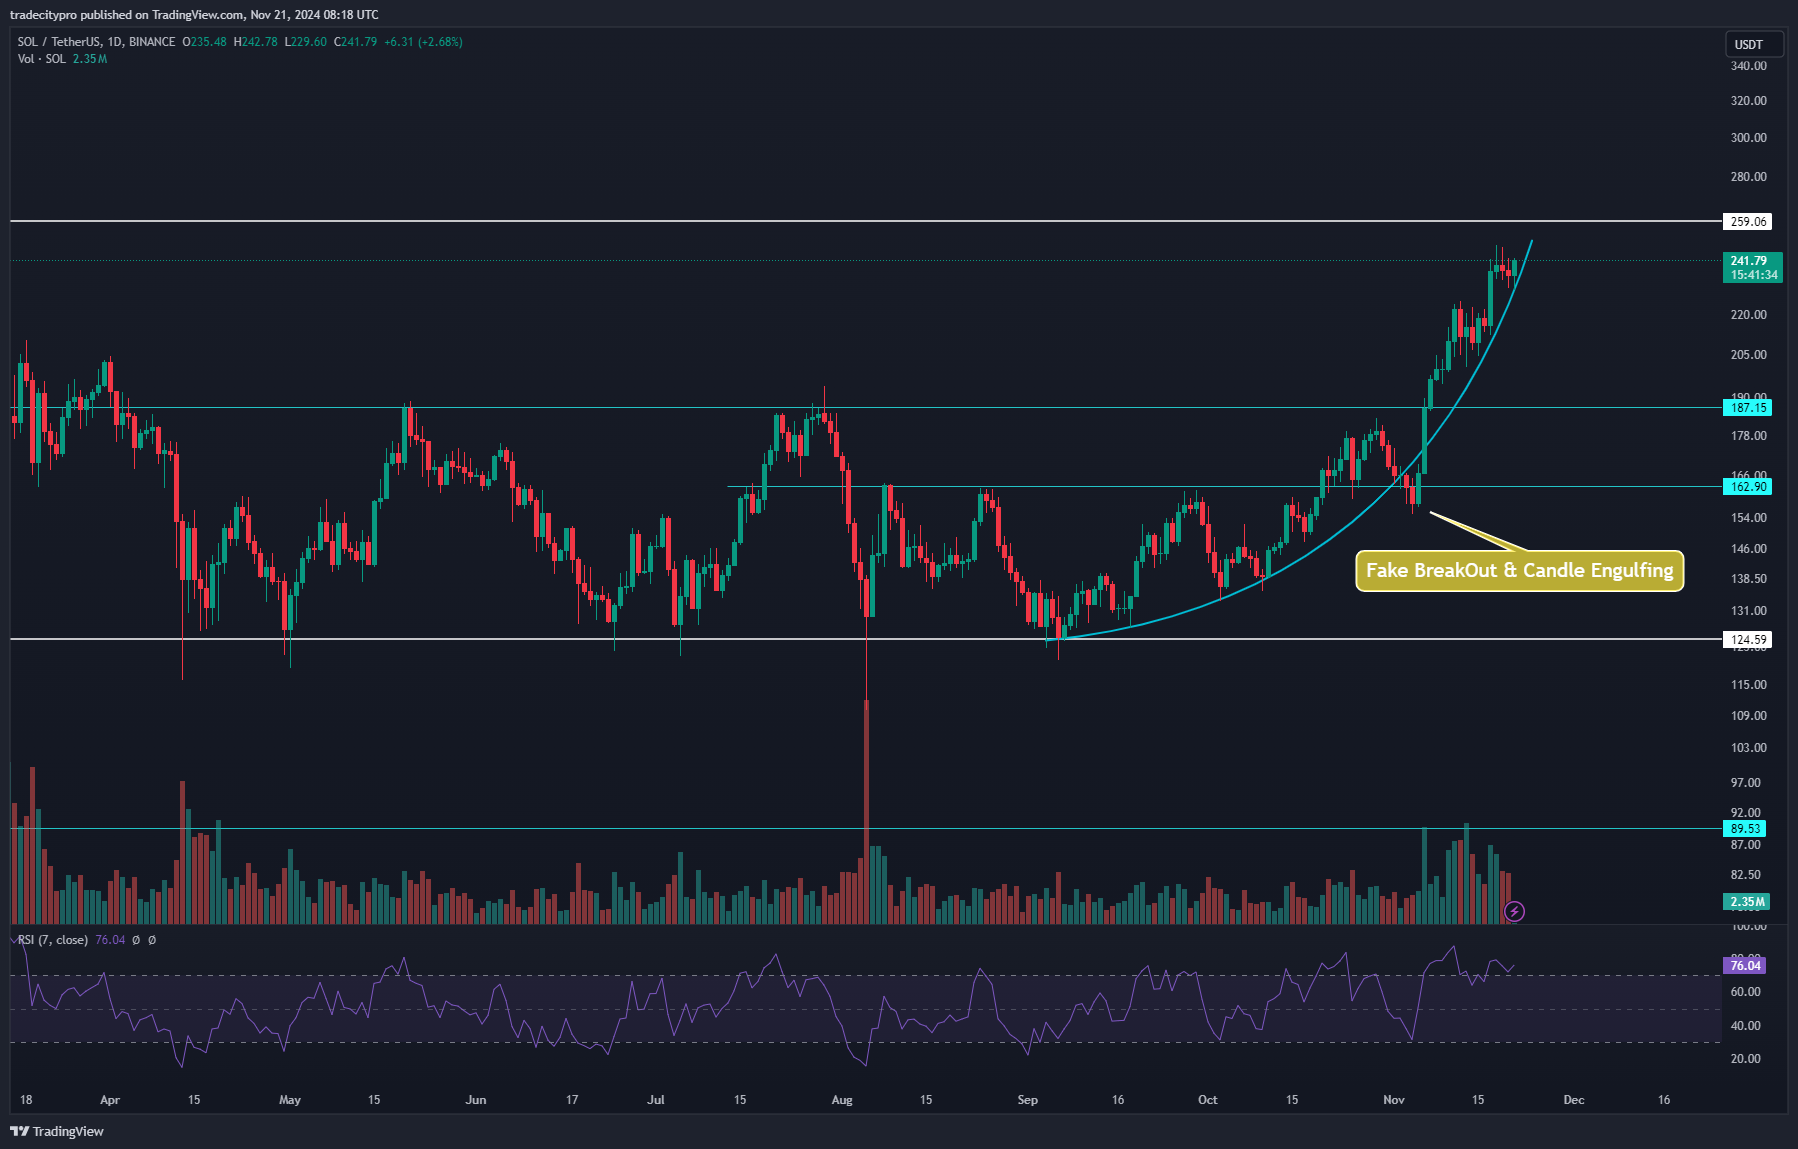Viewport: 1798px width, 1149px height.
Task: Click the Jul label on time axis
Action: tap(656, 1100)
